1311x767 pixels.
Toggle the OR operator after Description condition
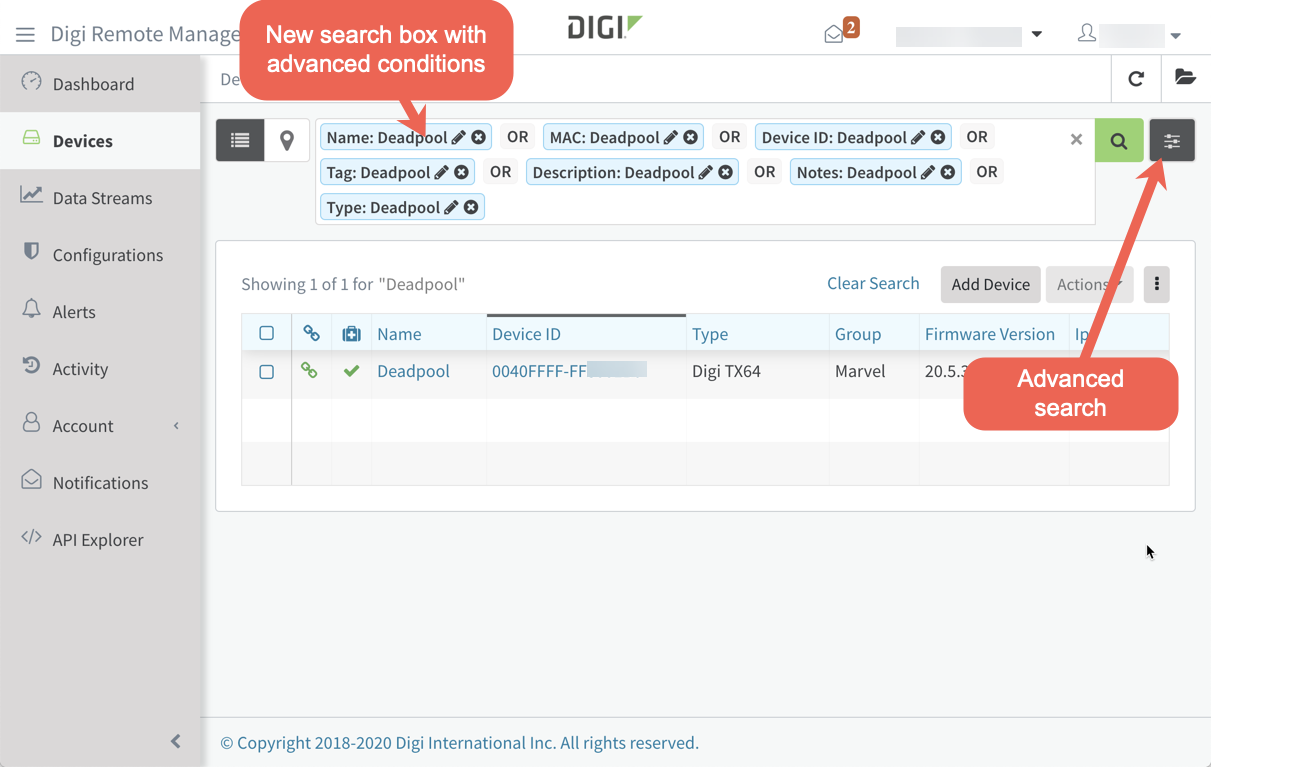(x=765, y=172)
